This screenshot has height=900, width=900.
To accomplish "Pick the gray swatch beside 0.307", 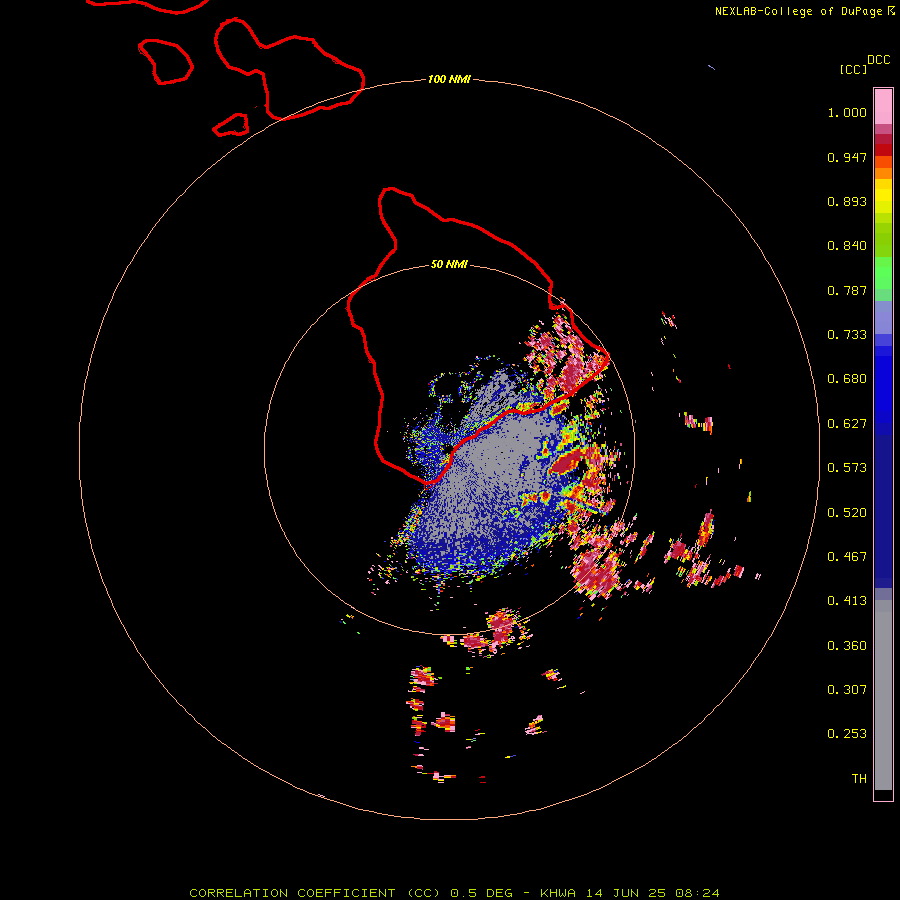I will [x=883, y=695].
